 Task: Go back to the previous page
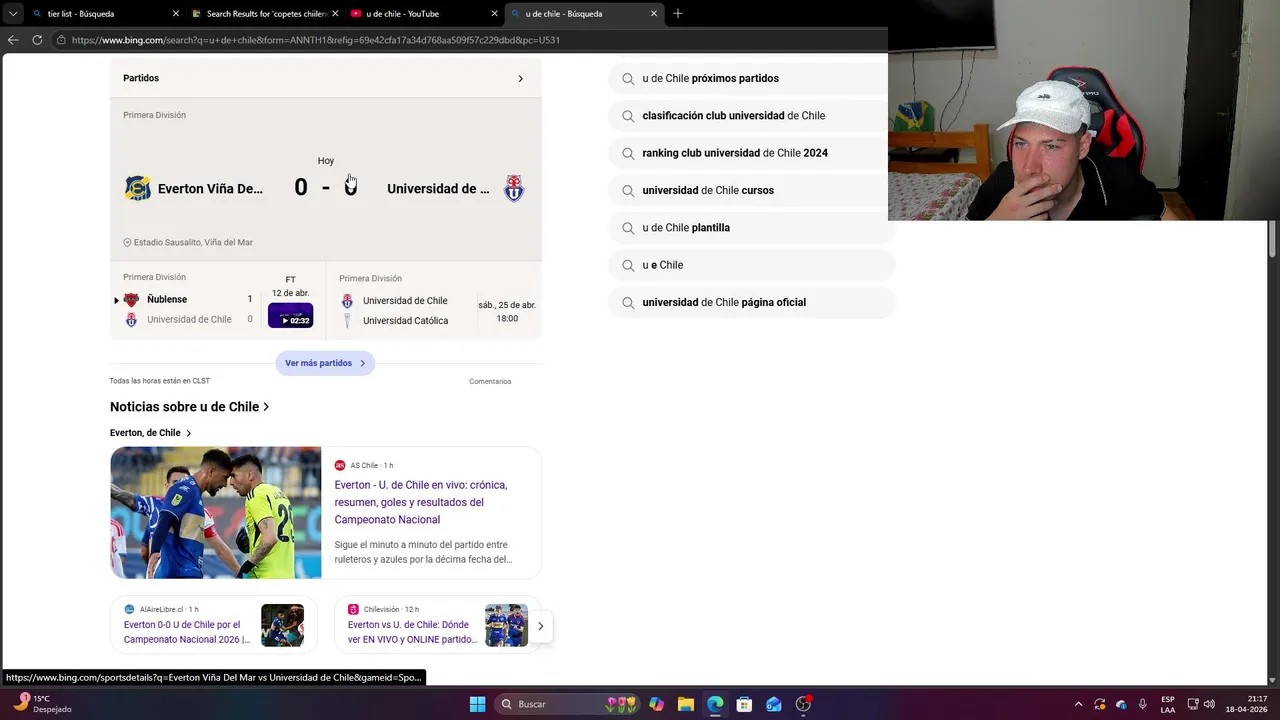coord(13,40)
